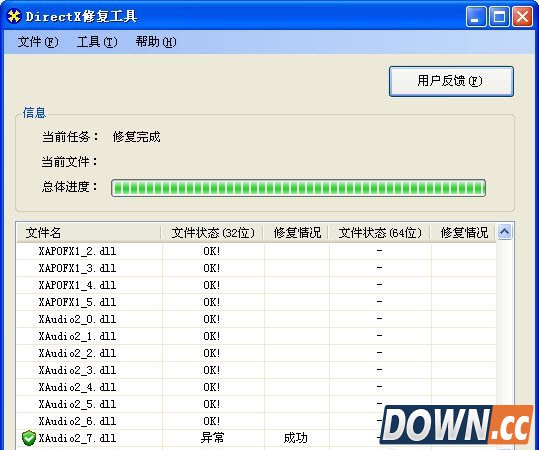
Task: Select the XAudio2_6.dll row
Action: pyautogui.click(x=256, y=421)
